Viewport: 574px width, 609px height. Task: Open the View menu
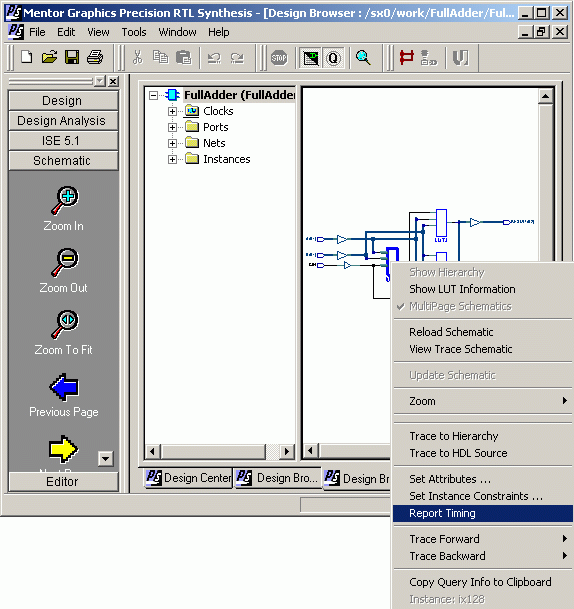coord(98,32)
